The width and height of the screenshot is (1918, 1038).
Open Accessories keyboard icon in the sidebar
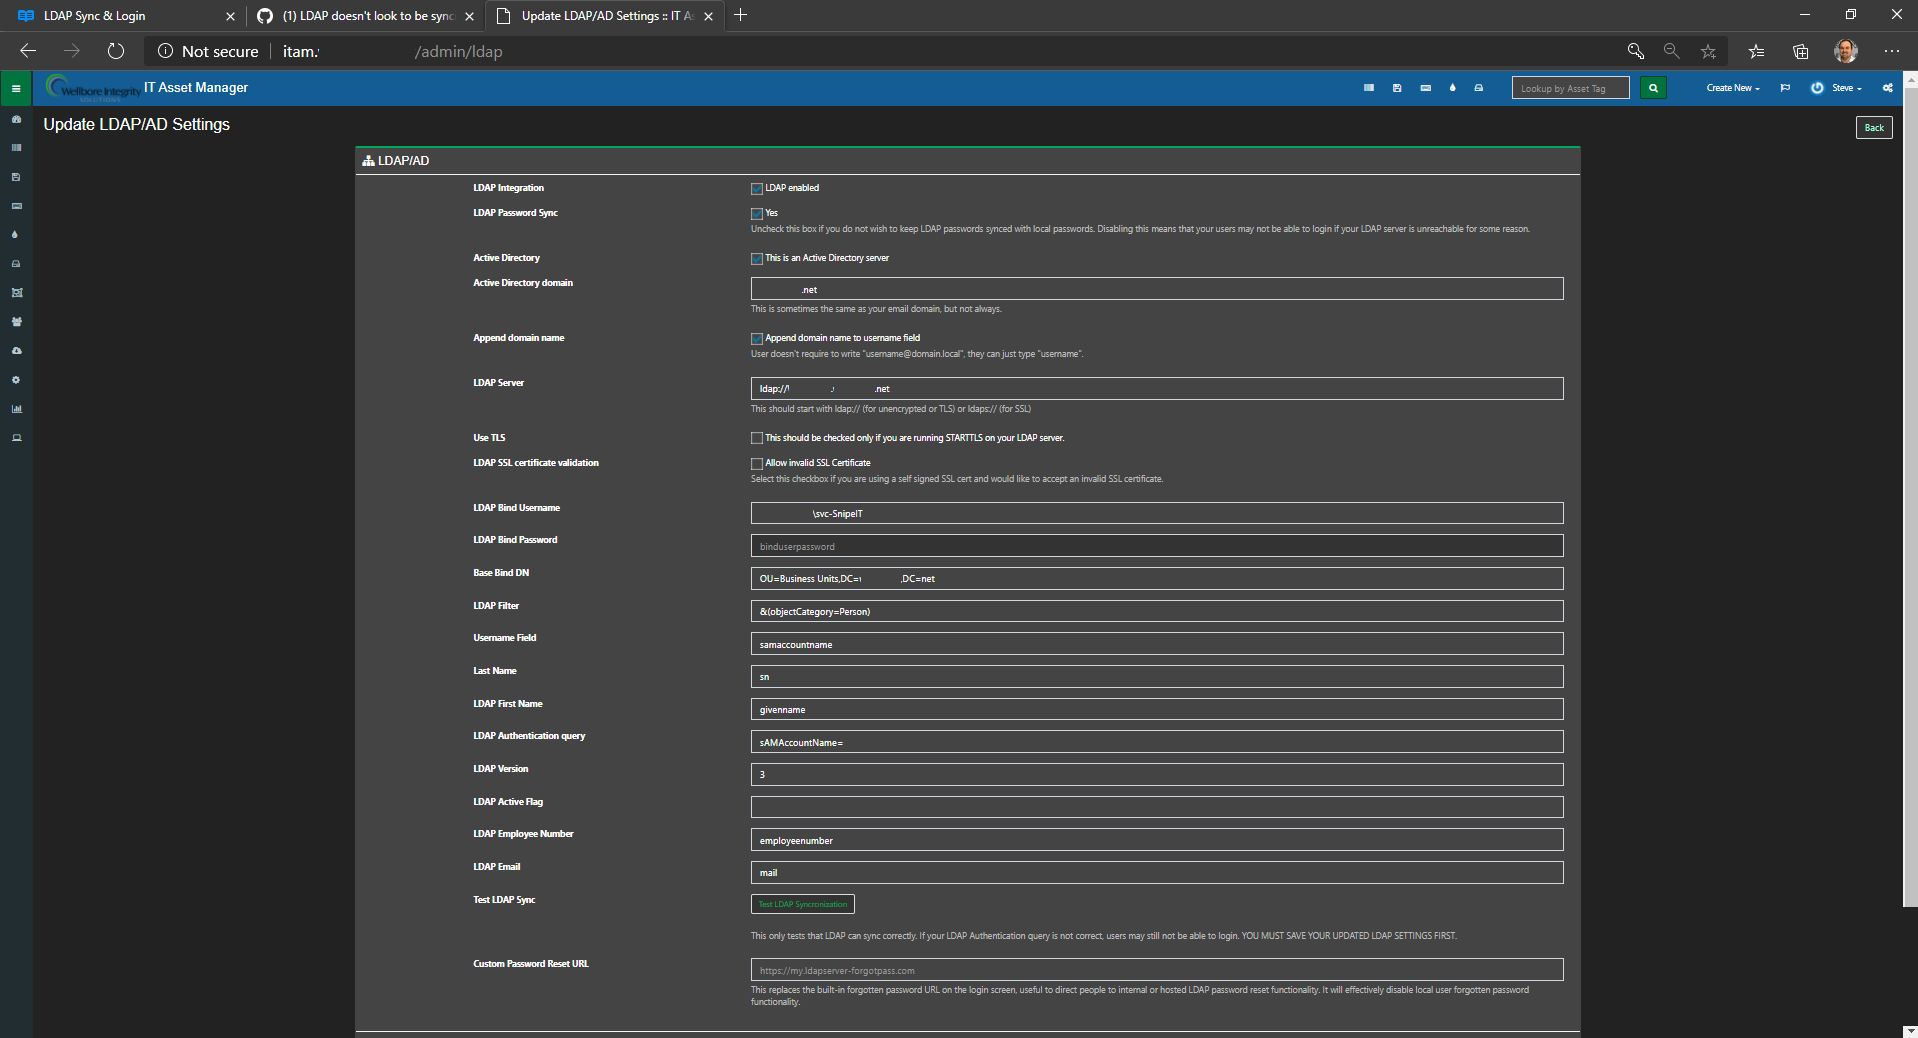click(16, 206)
